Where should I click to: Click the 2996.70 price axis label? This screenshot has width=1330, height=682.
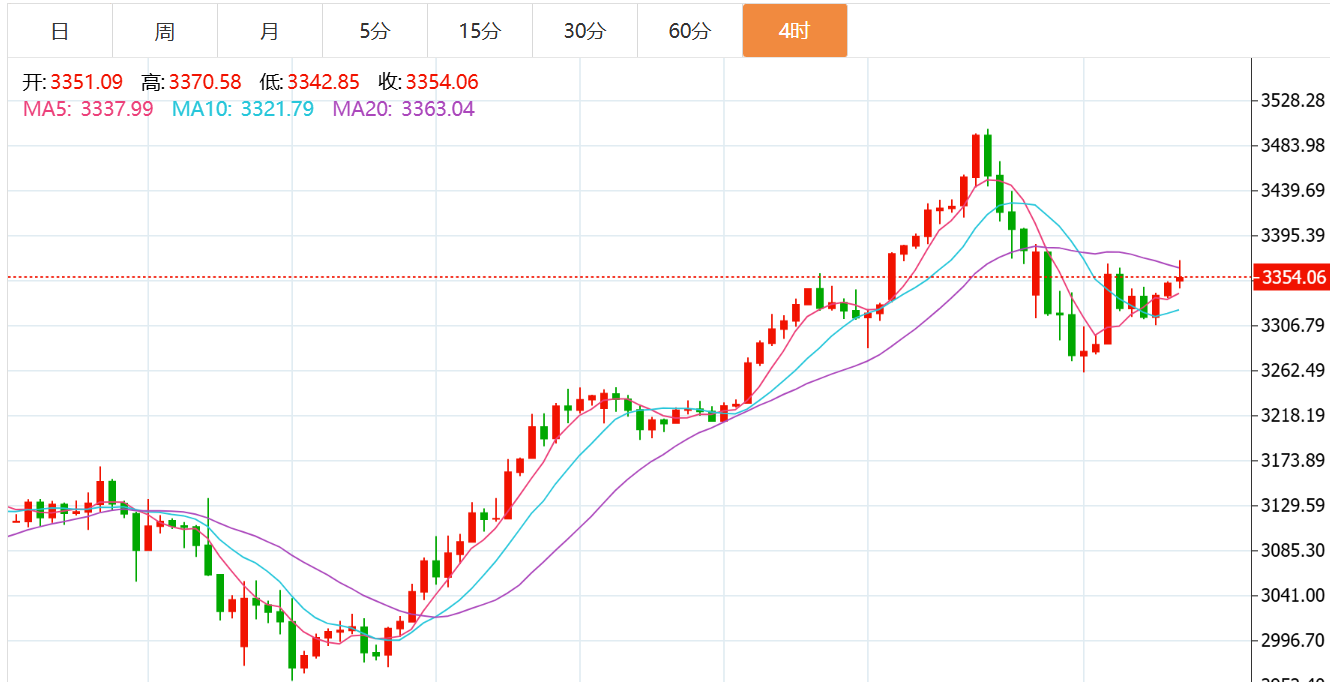[1293, 640]
